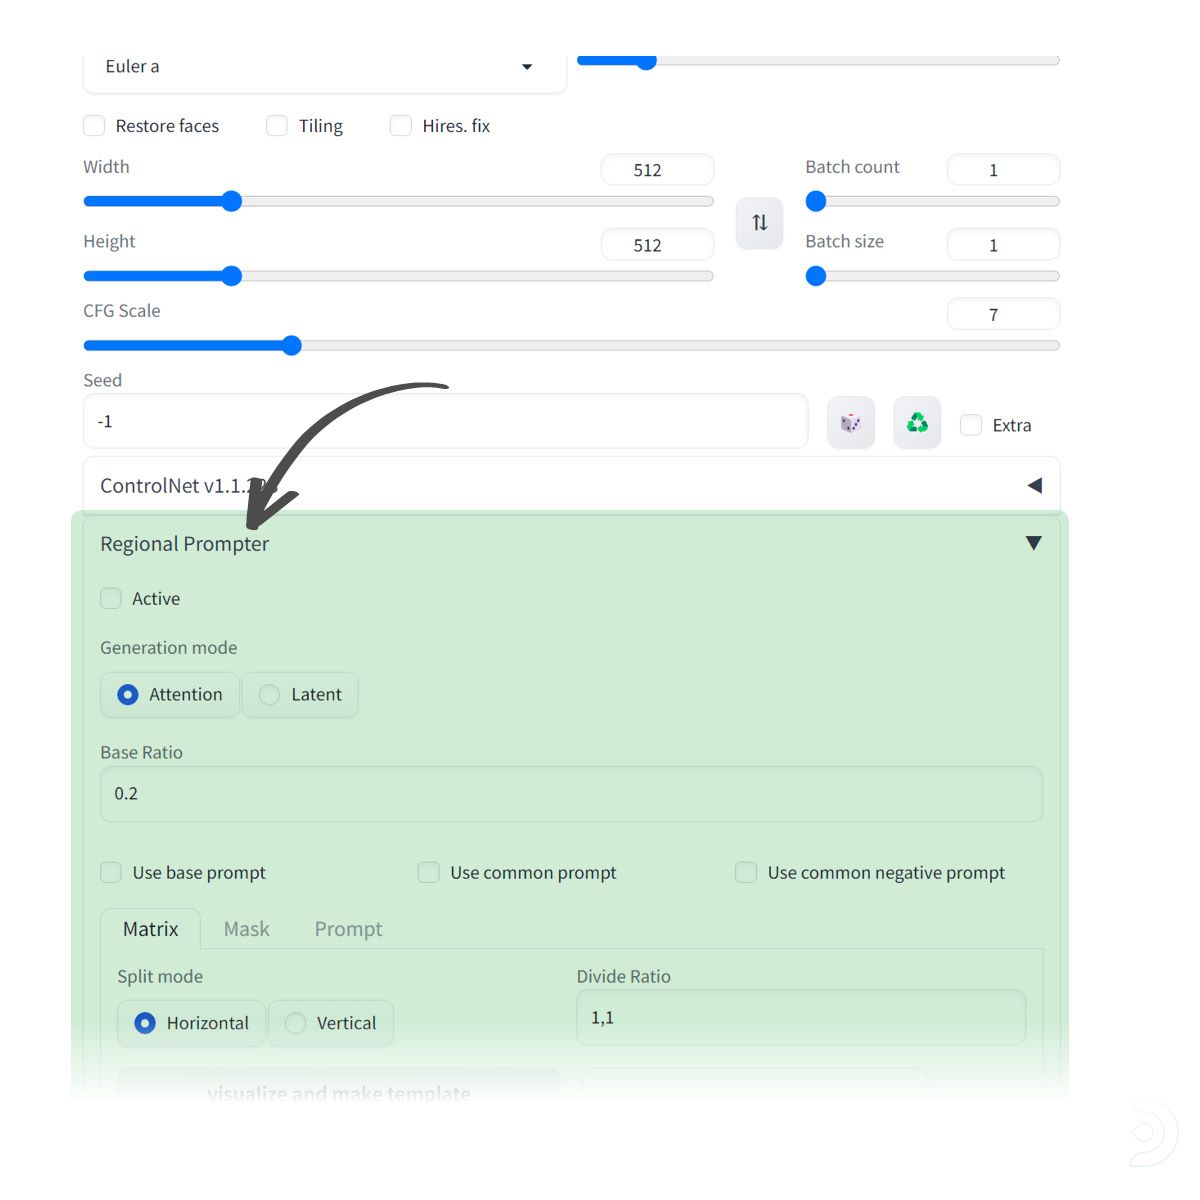1200x1200 pixels.
Task: Swap width and height with arrows button
Action: tap(759, 223)
